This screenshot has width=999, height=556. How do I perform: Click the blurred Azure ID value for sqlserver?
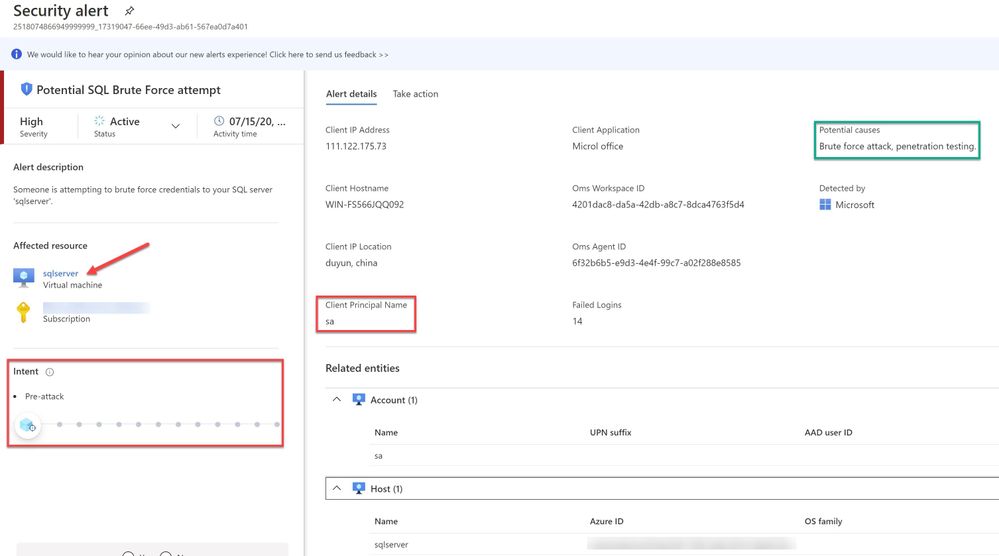tap(691, 543)
